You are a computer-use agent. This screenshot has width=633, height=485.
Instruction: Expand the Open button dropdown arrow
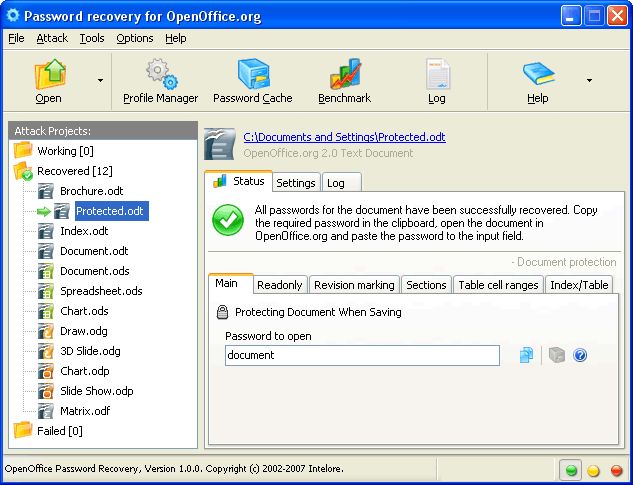[x=99, y=80]
